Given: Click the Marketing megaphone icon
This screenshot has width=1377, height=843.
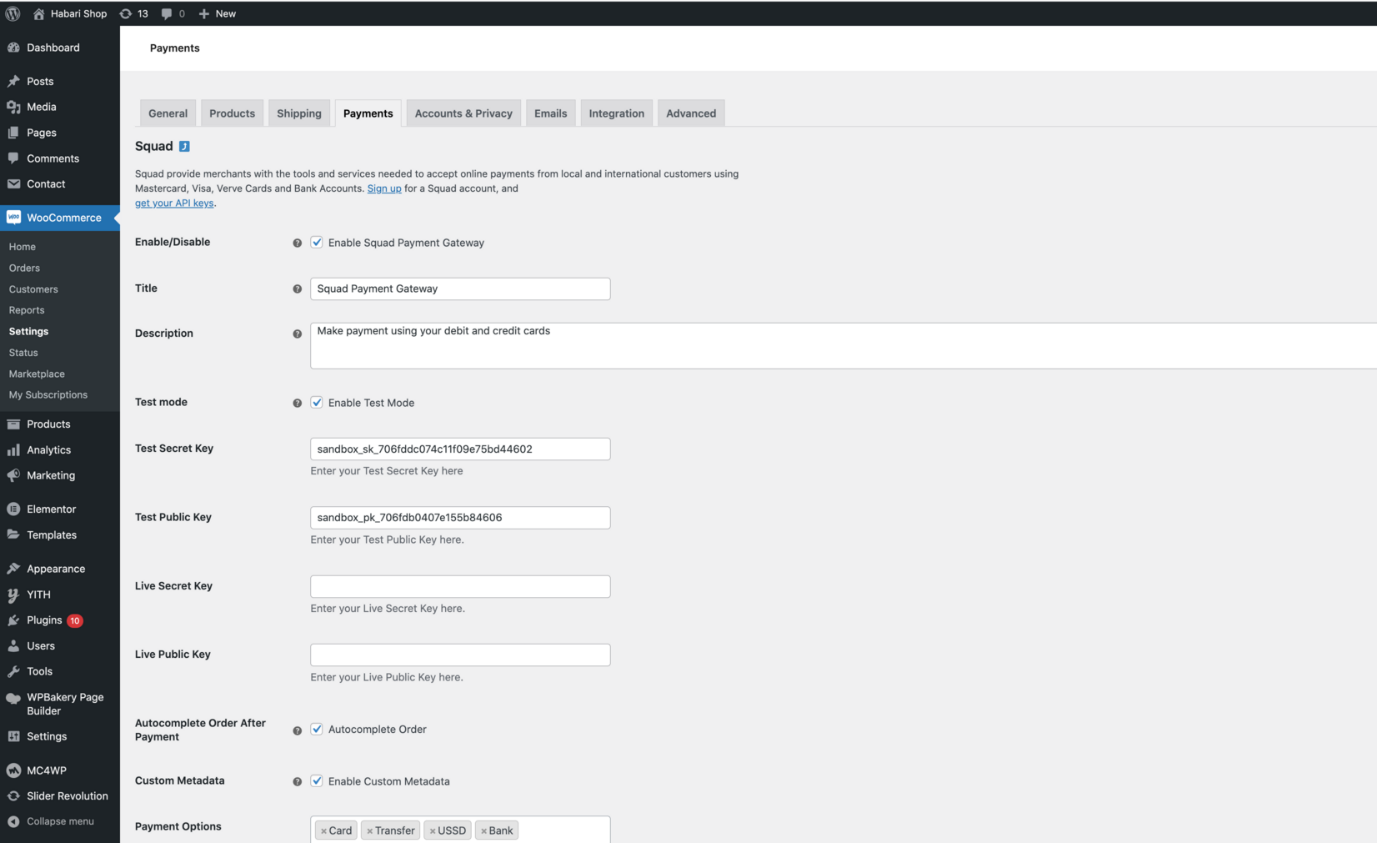Looking at the screenshot, I should (13, 475).
